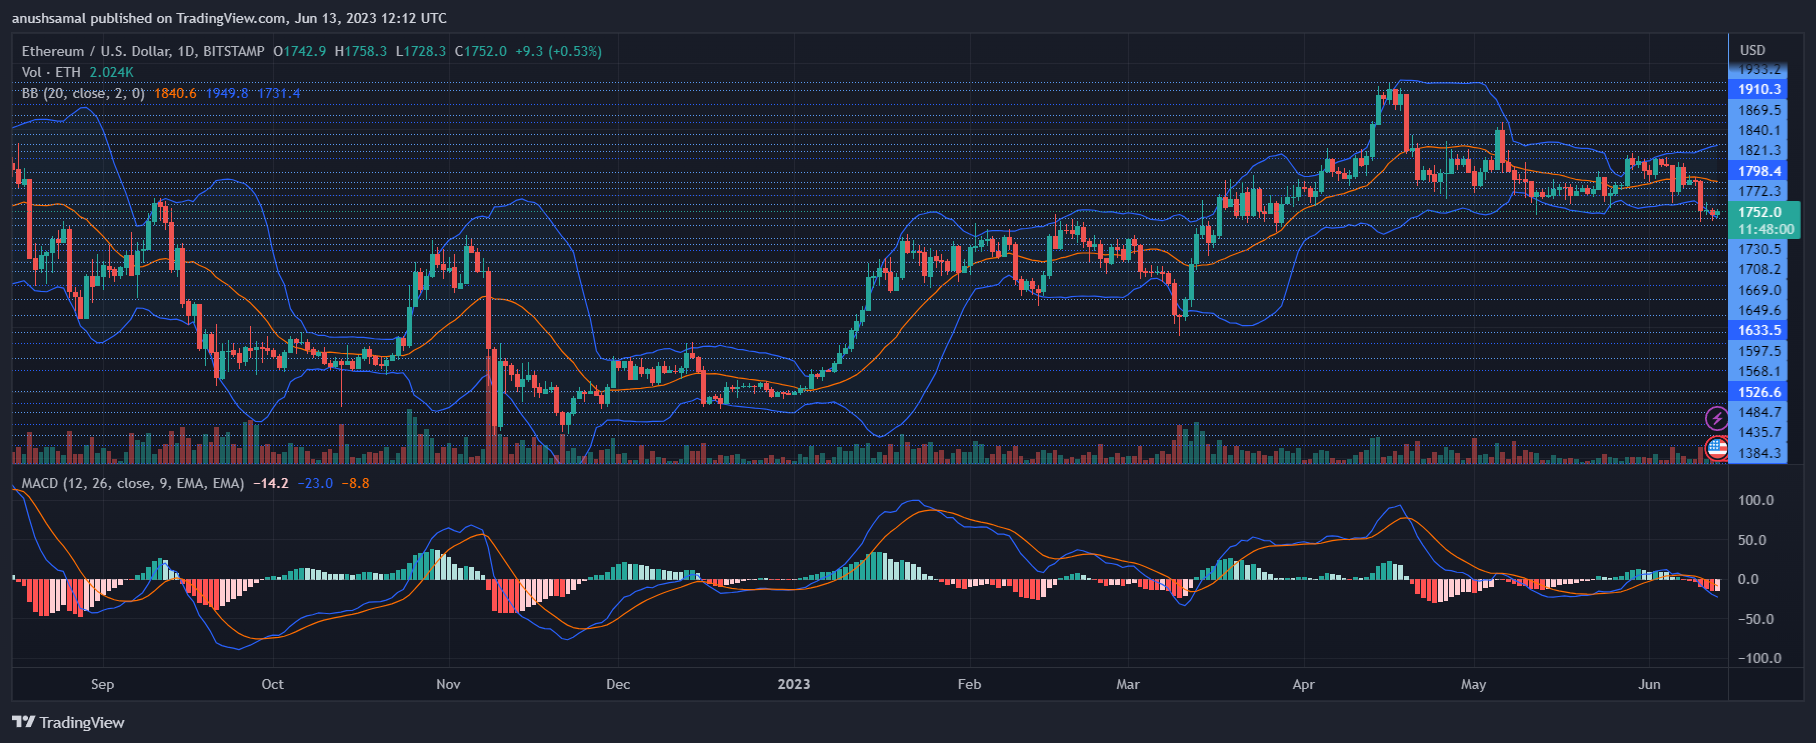Click the Jun label on time axis
Screen dimensions: 1816x743
tap(1649, 684)
